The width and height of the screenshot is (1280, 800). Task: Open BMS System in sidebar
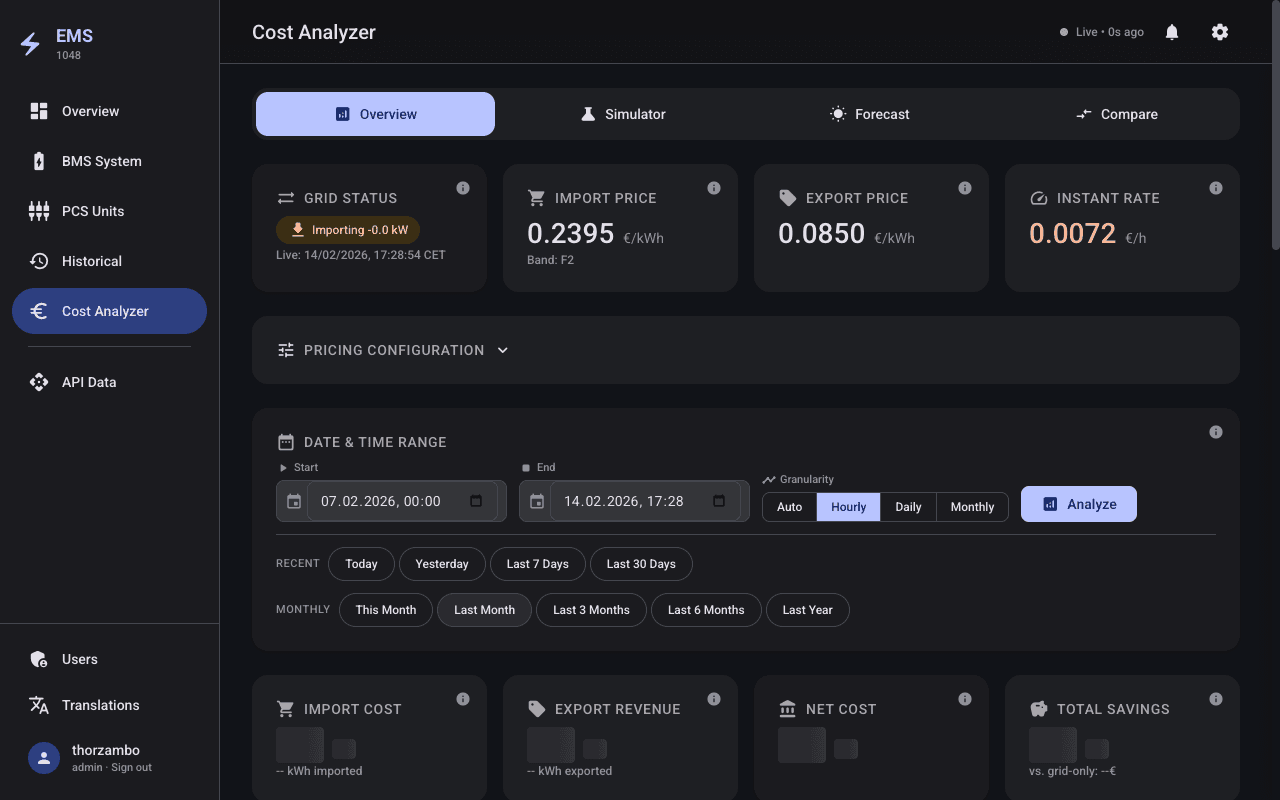click(x=101, y=161)
